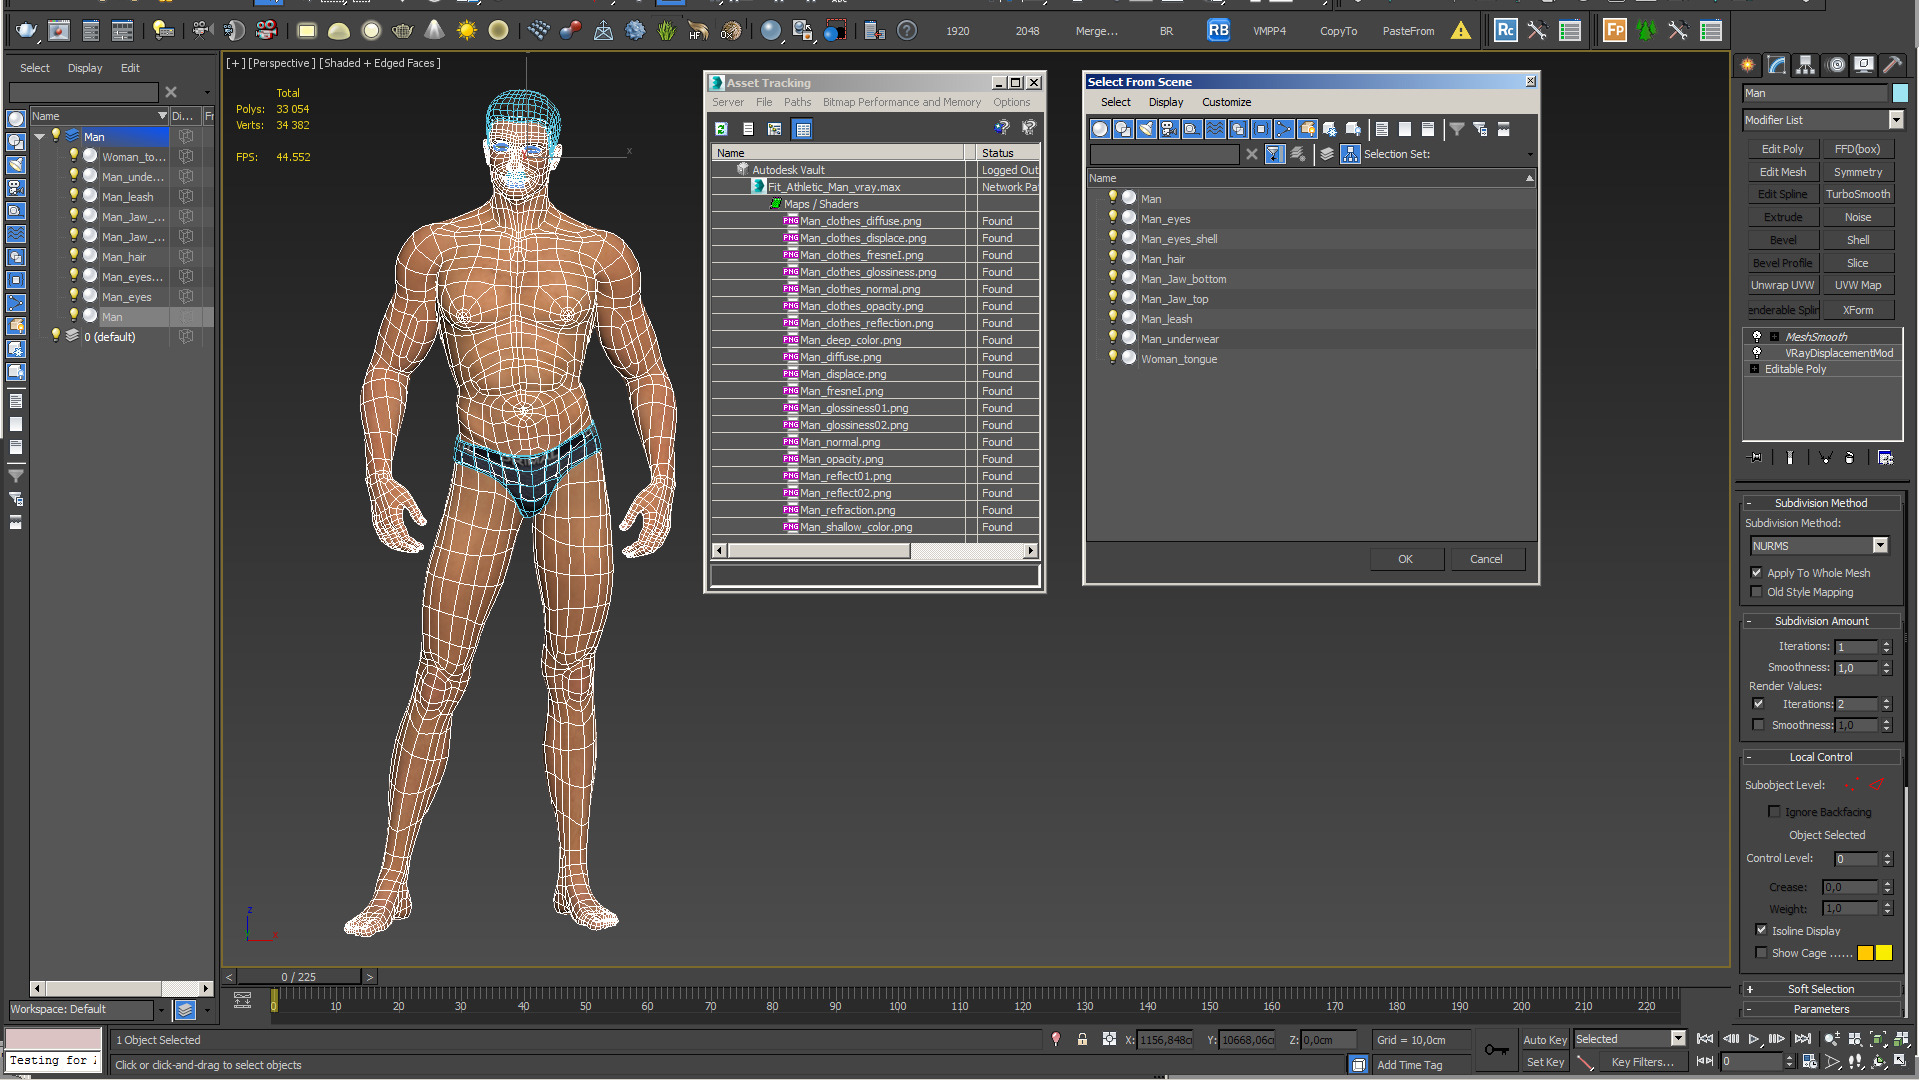
Task: Select Man_leash in scene hierarchy list
Action: click(x=1164, y=318)
